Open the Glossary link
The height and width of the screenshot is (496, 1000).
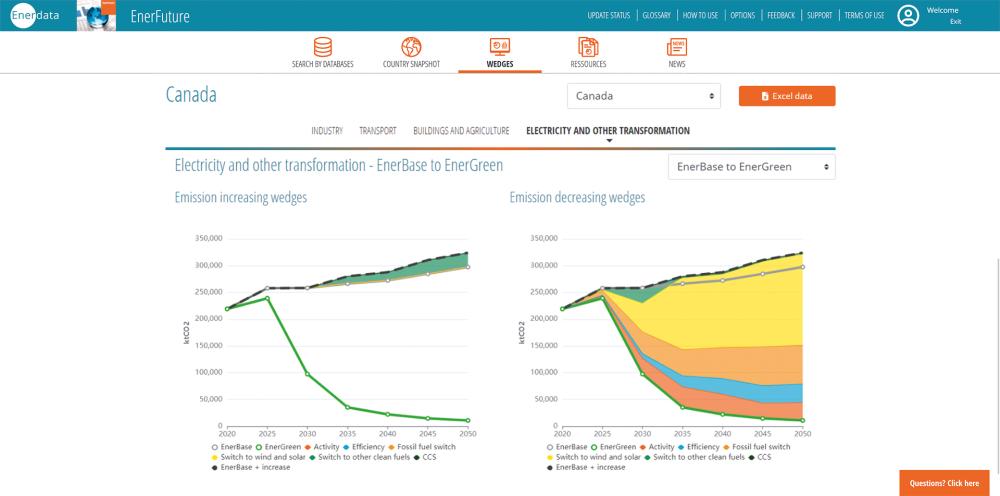coord(656,15)
